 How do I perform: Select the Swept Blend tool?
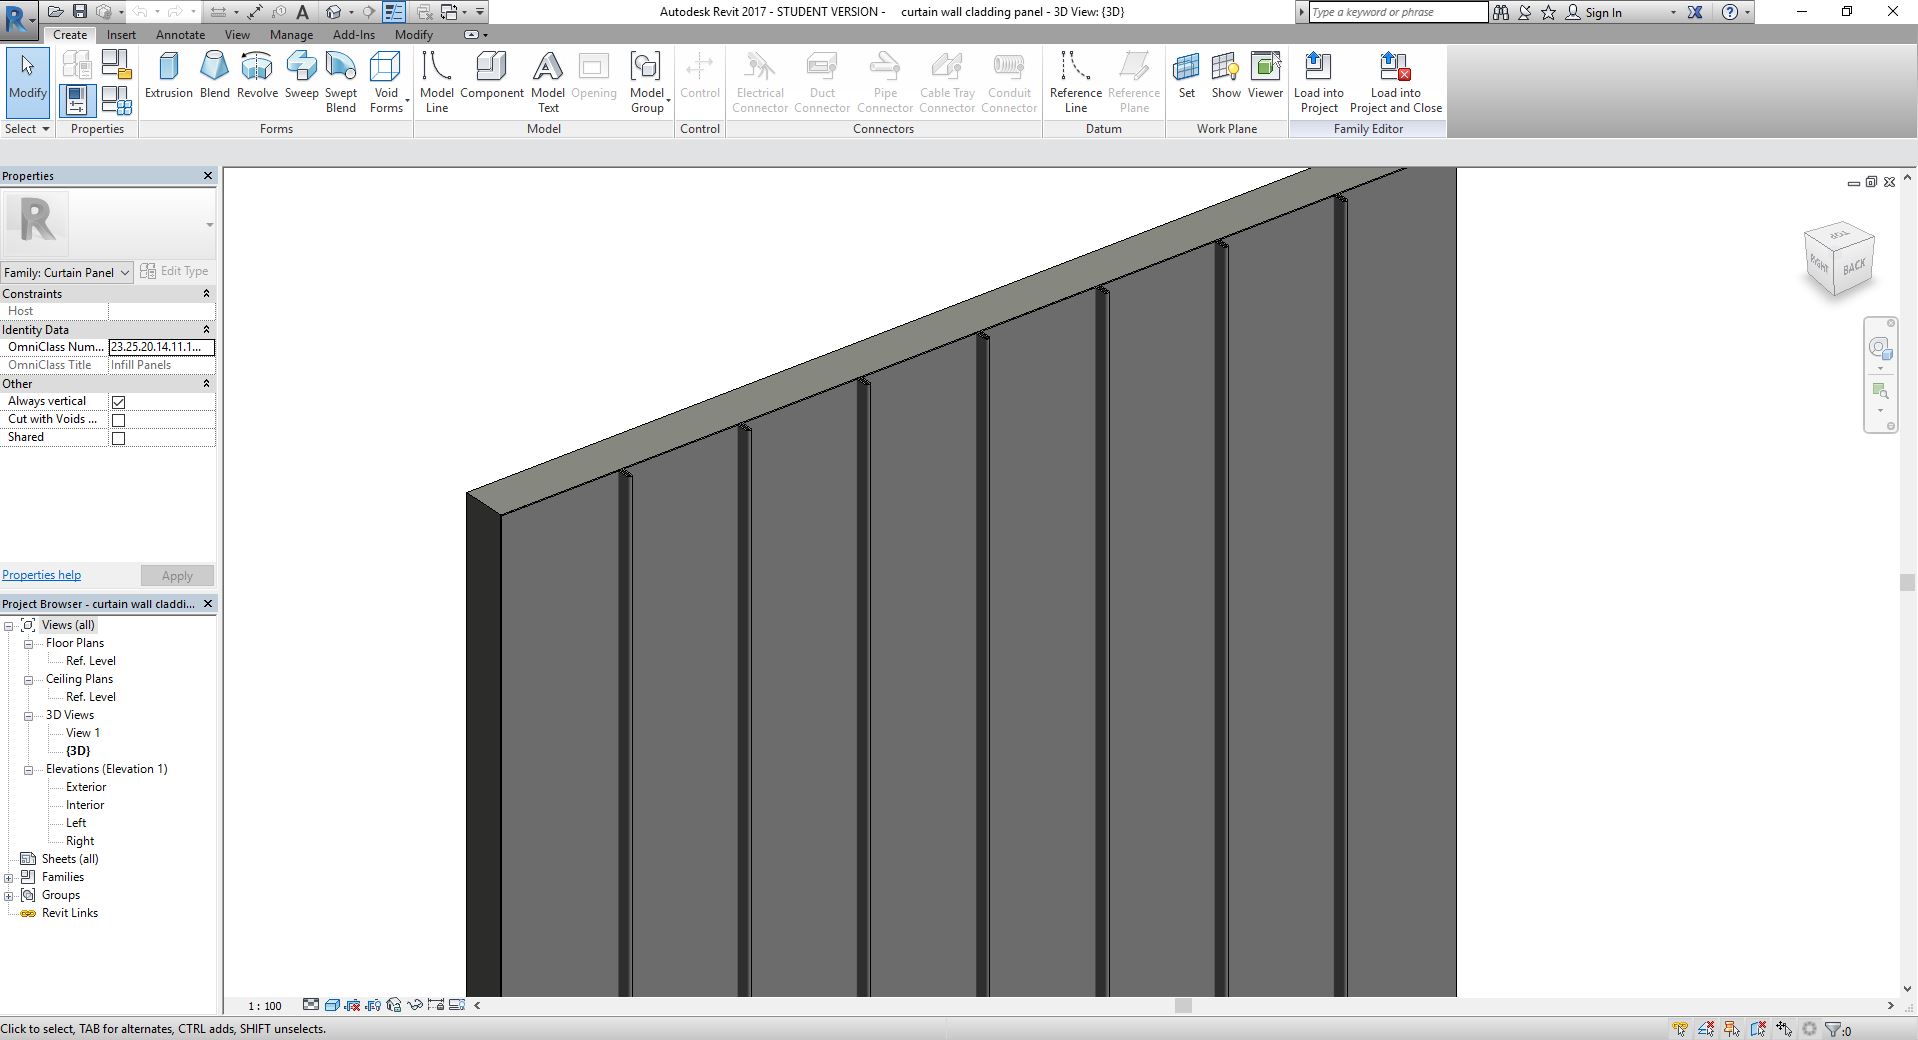[x=341, y=83]
